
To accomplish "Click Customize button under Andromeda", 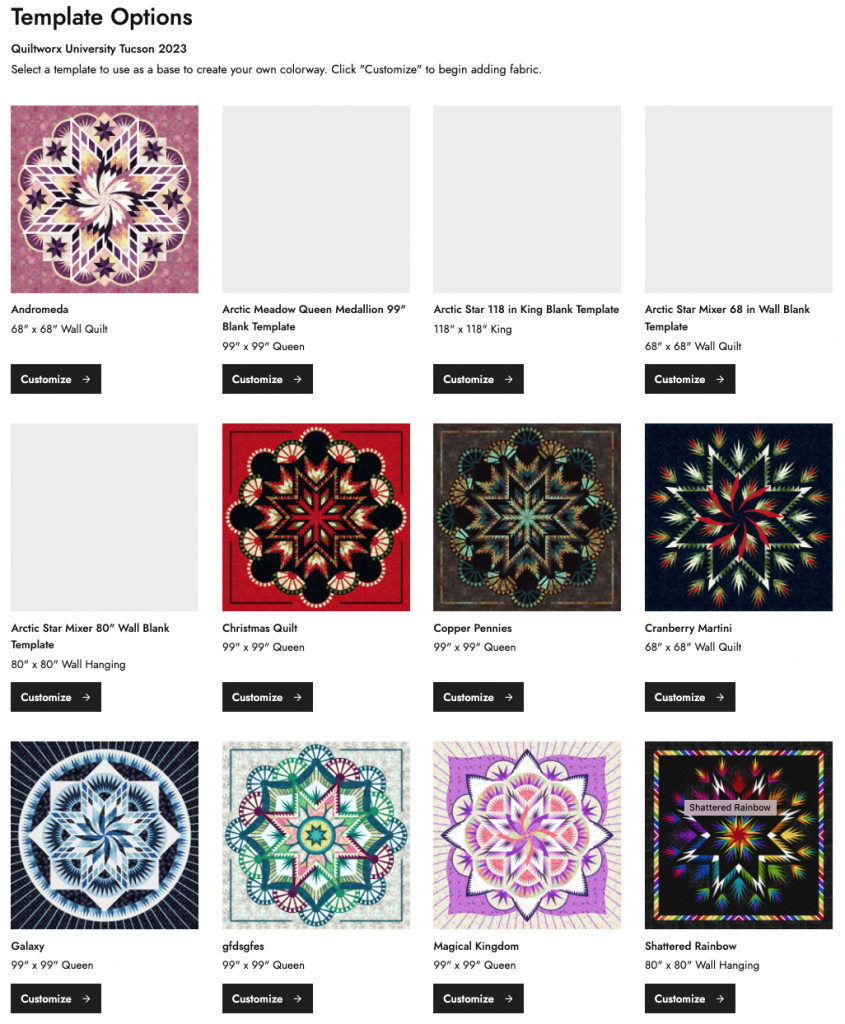I will point(56,379).
